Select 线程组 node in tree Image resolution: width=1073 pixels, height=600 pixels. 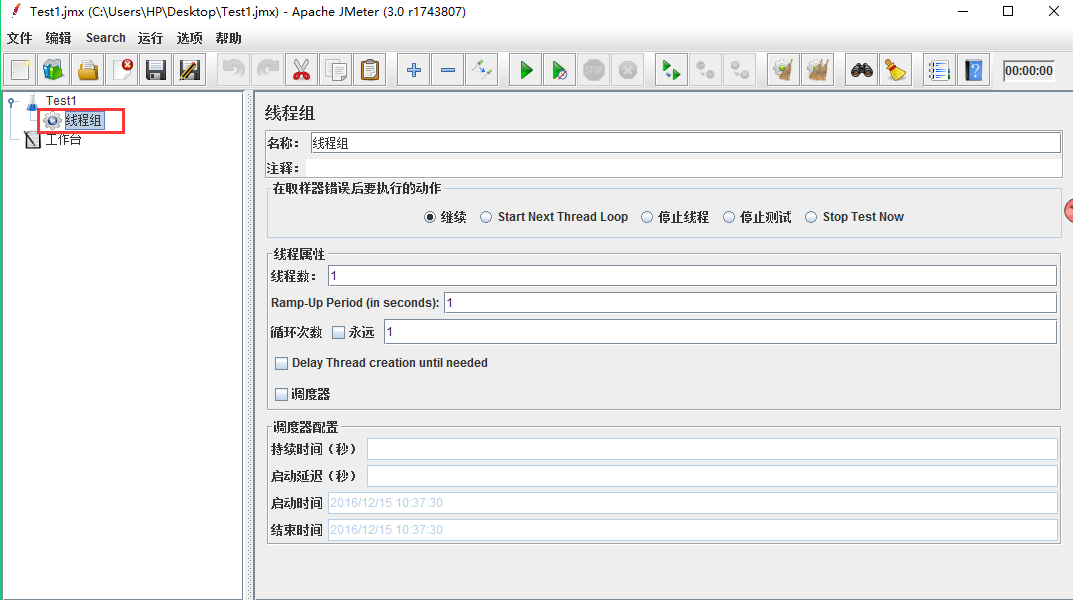[x=83, y=120]
